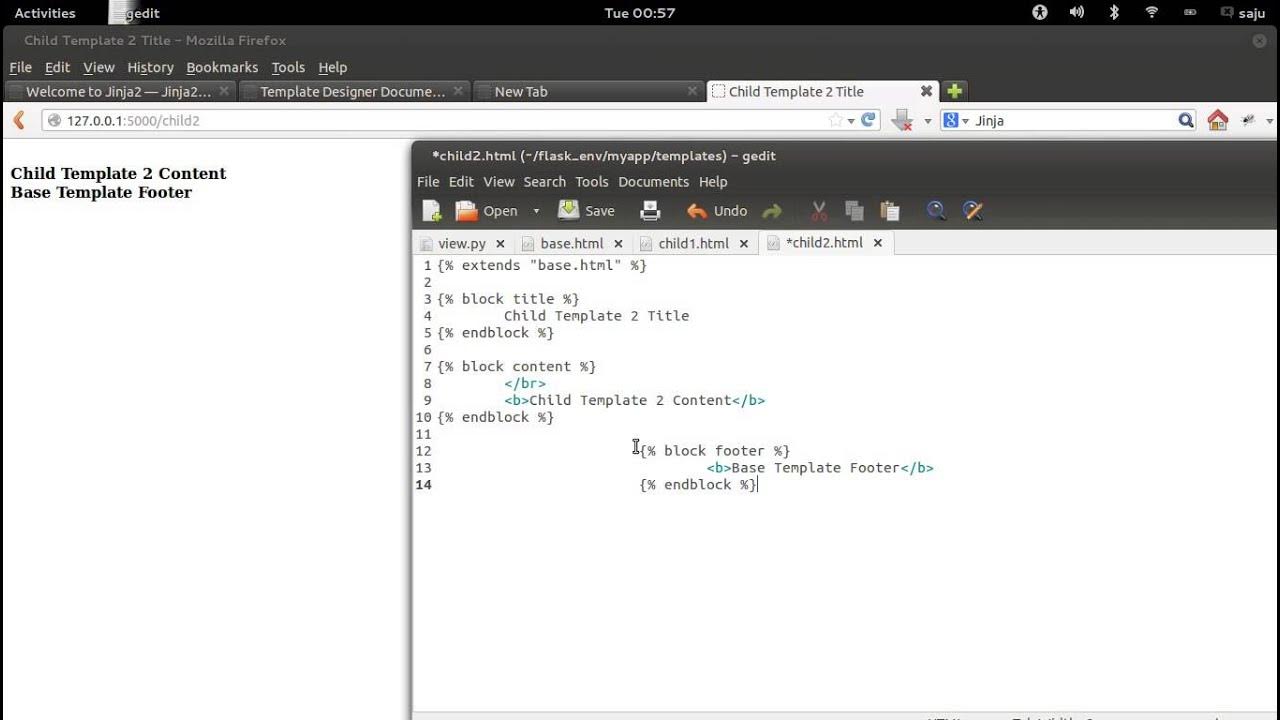Open gedit's View menu

[x=499, y=182]
